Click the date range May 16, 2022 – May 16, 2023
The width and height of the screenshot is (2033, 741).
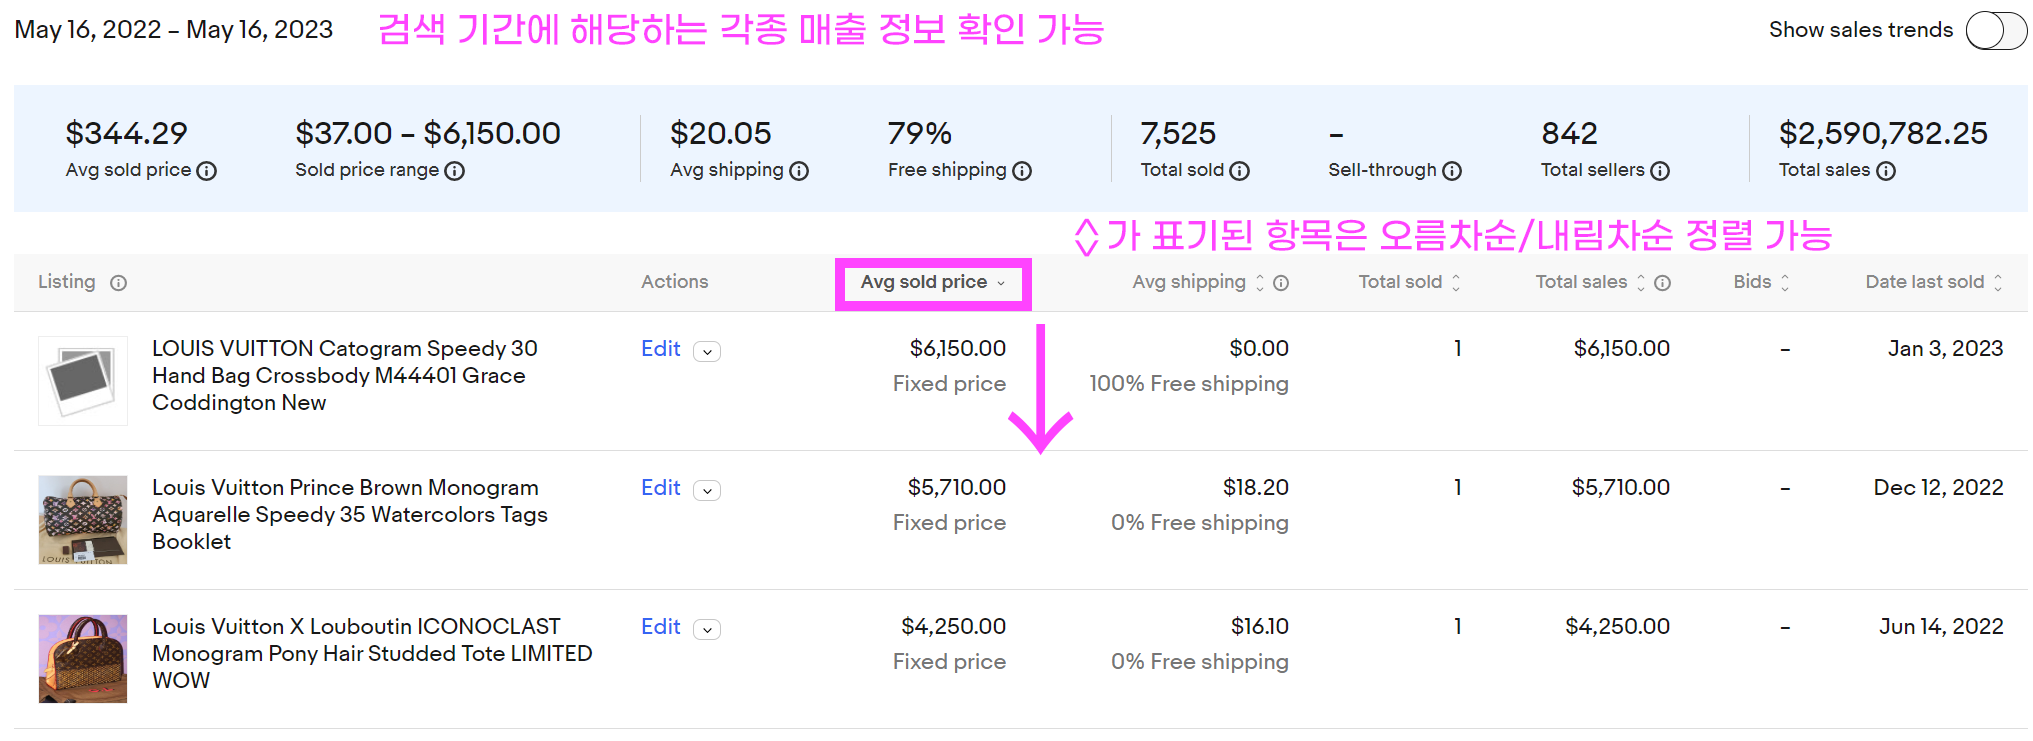click(174, 30)
